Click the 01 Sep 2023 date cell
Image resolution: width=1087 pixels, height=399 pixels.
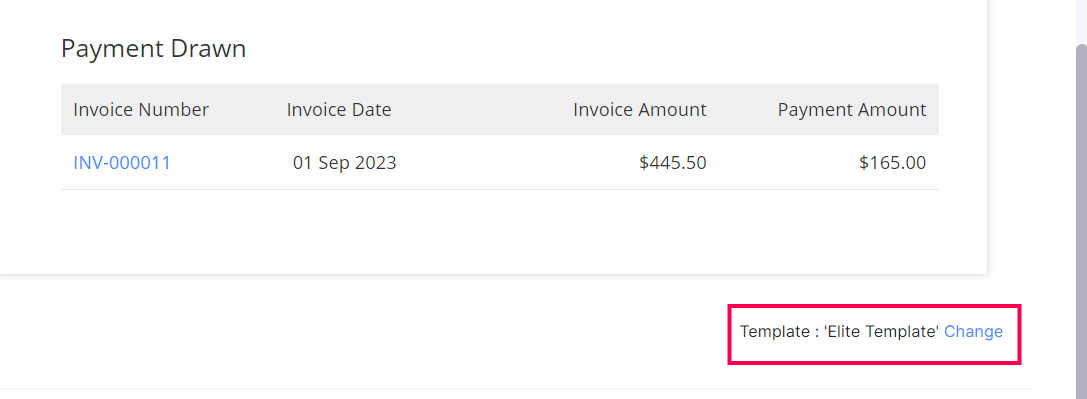point(345,163)
